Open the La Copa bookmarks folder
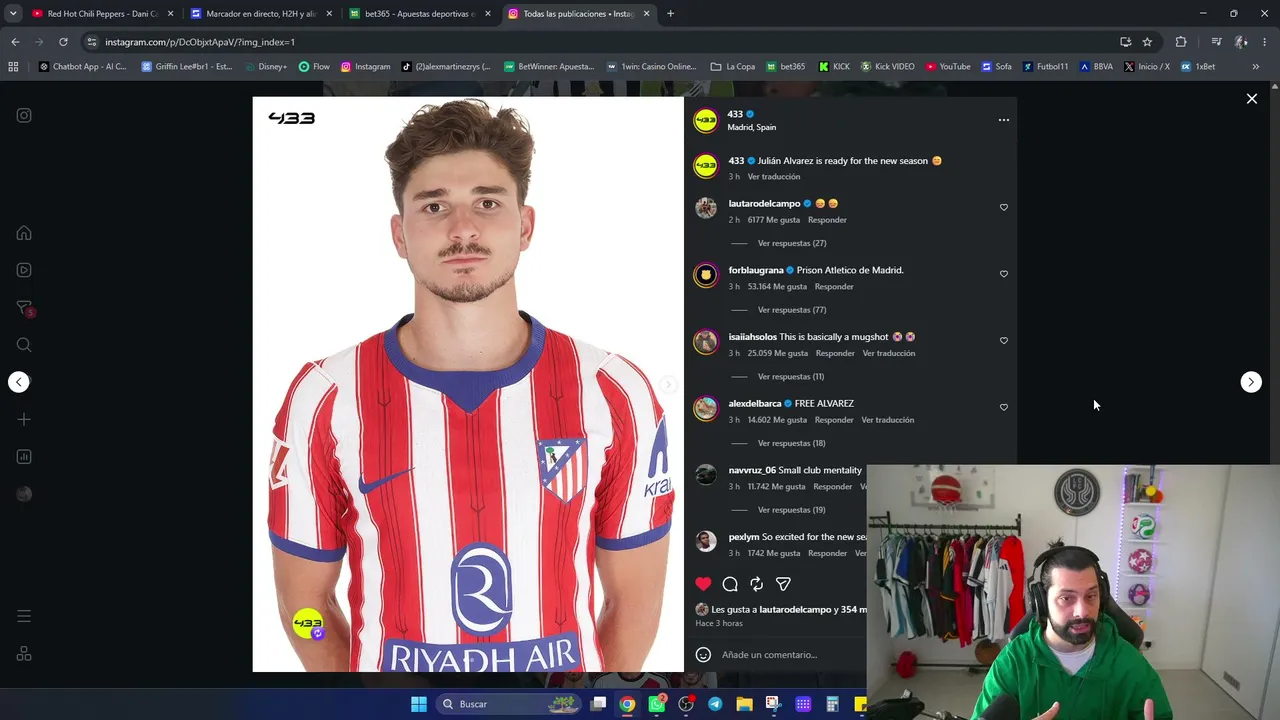 pyautogui.click(x=732, y=67)
